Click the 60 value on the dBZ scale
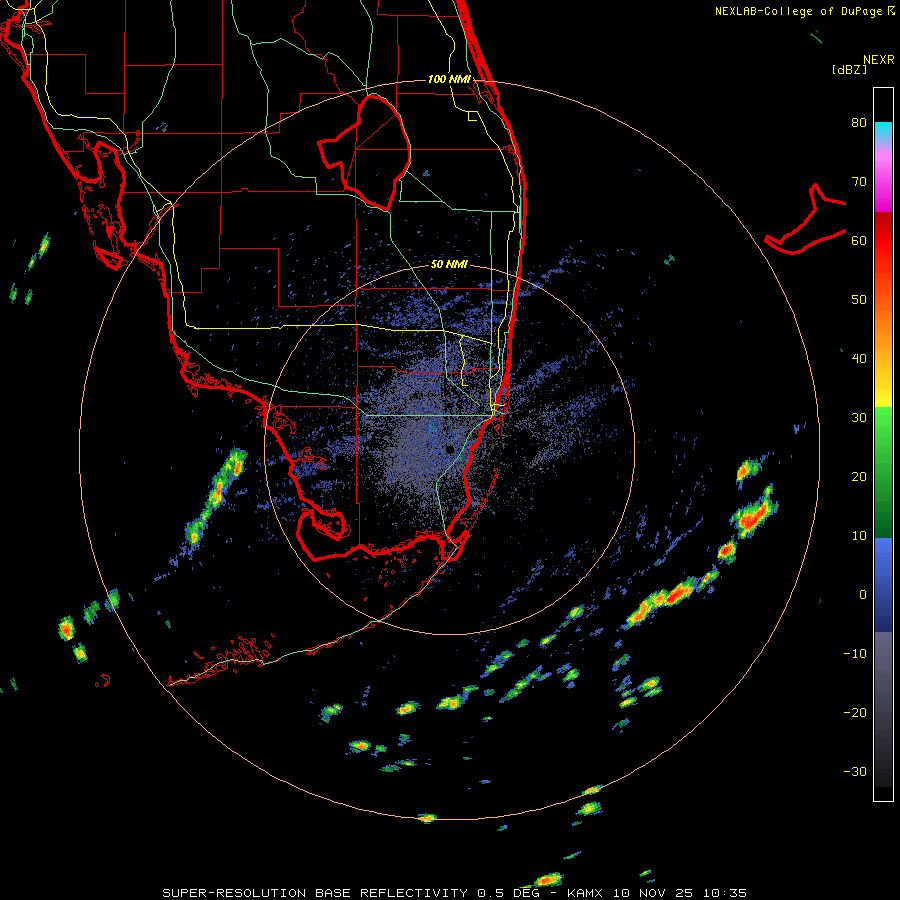Screen dimensions: 900x900 [859, 240]
